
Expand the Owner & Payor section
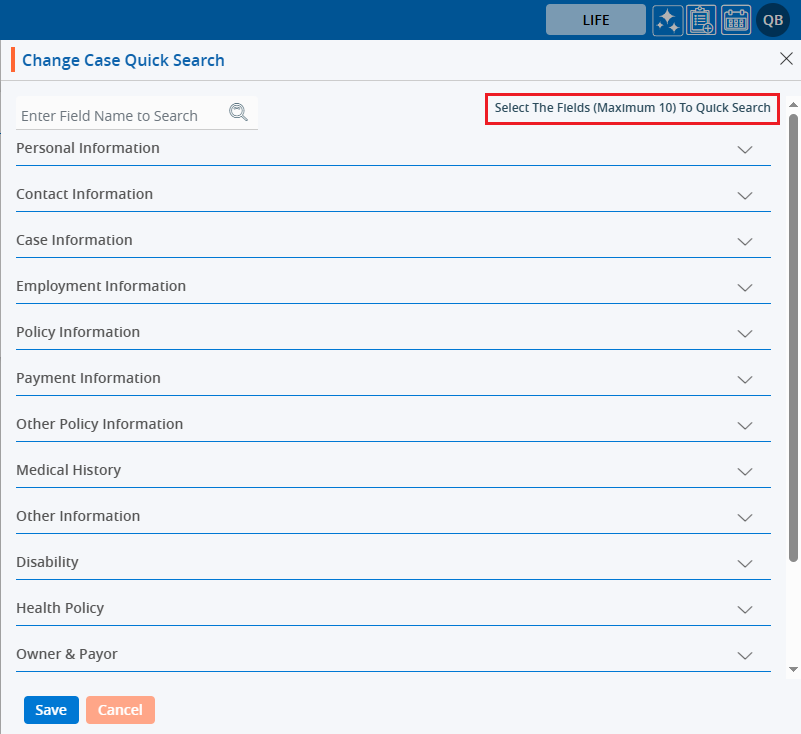744,655
